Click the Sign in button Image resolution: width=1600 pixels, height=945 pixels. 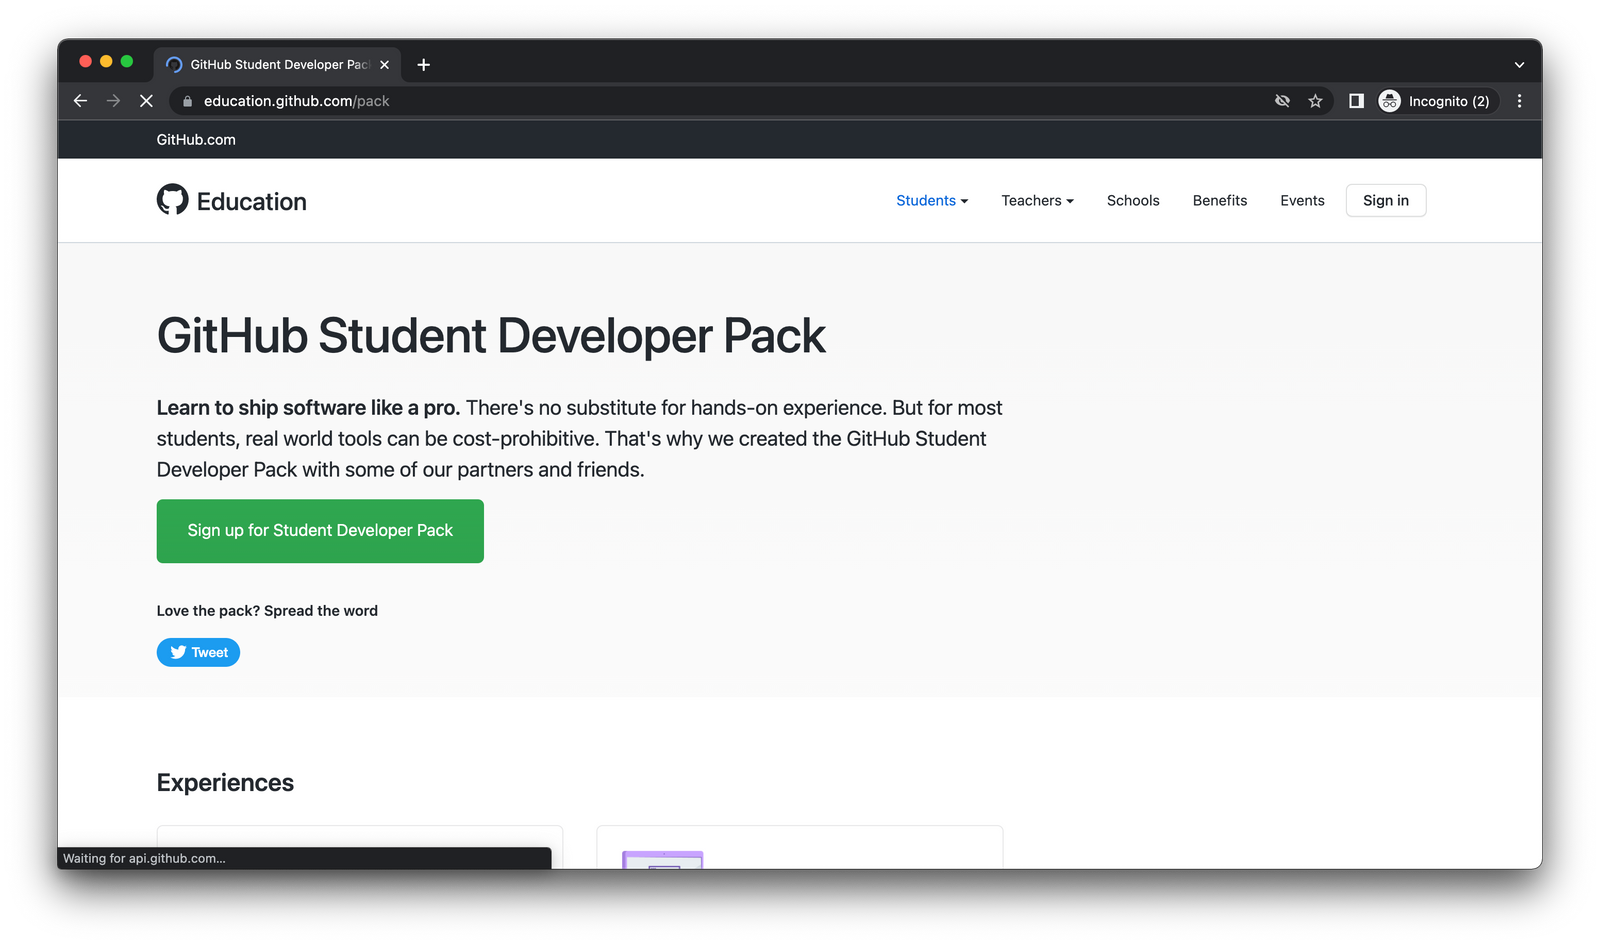click(1385, 201)
